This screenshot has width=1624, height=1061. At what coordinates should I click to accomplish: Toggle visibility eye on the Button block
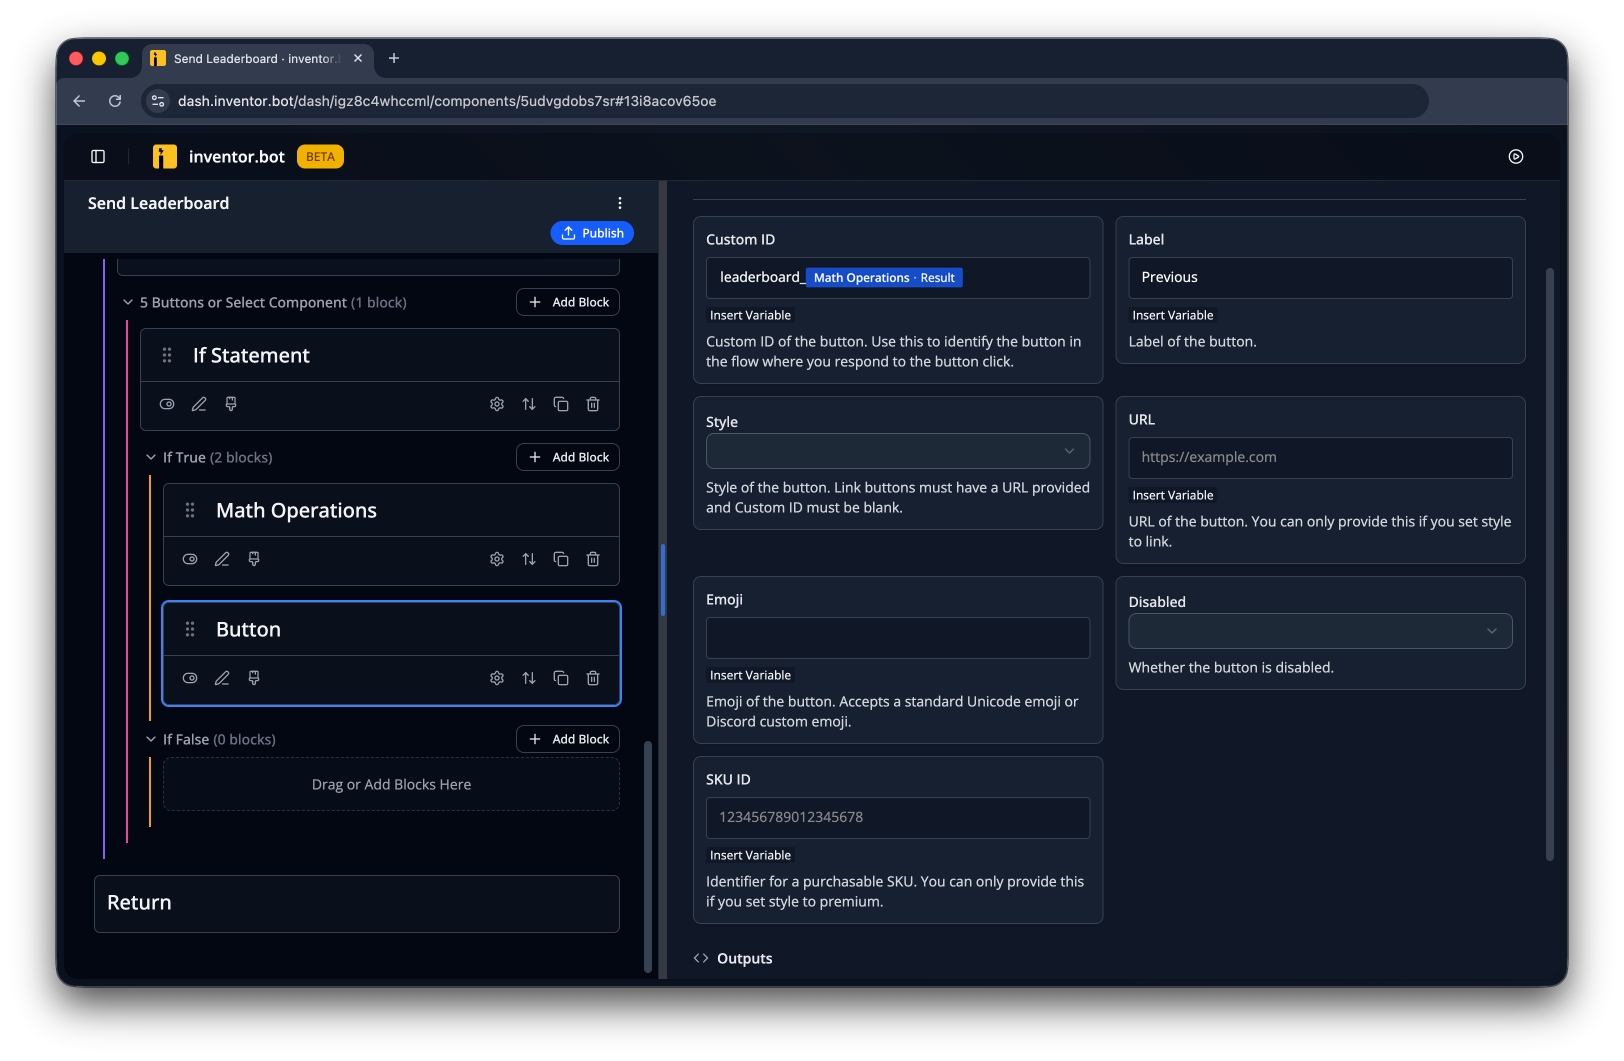click(190, 678)
